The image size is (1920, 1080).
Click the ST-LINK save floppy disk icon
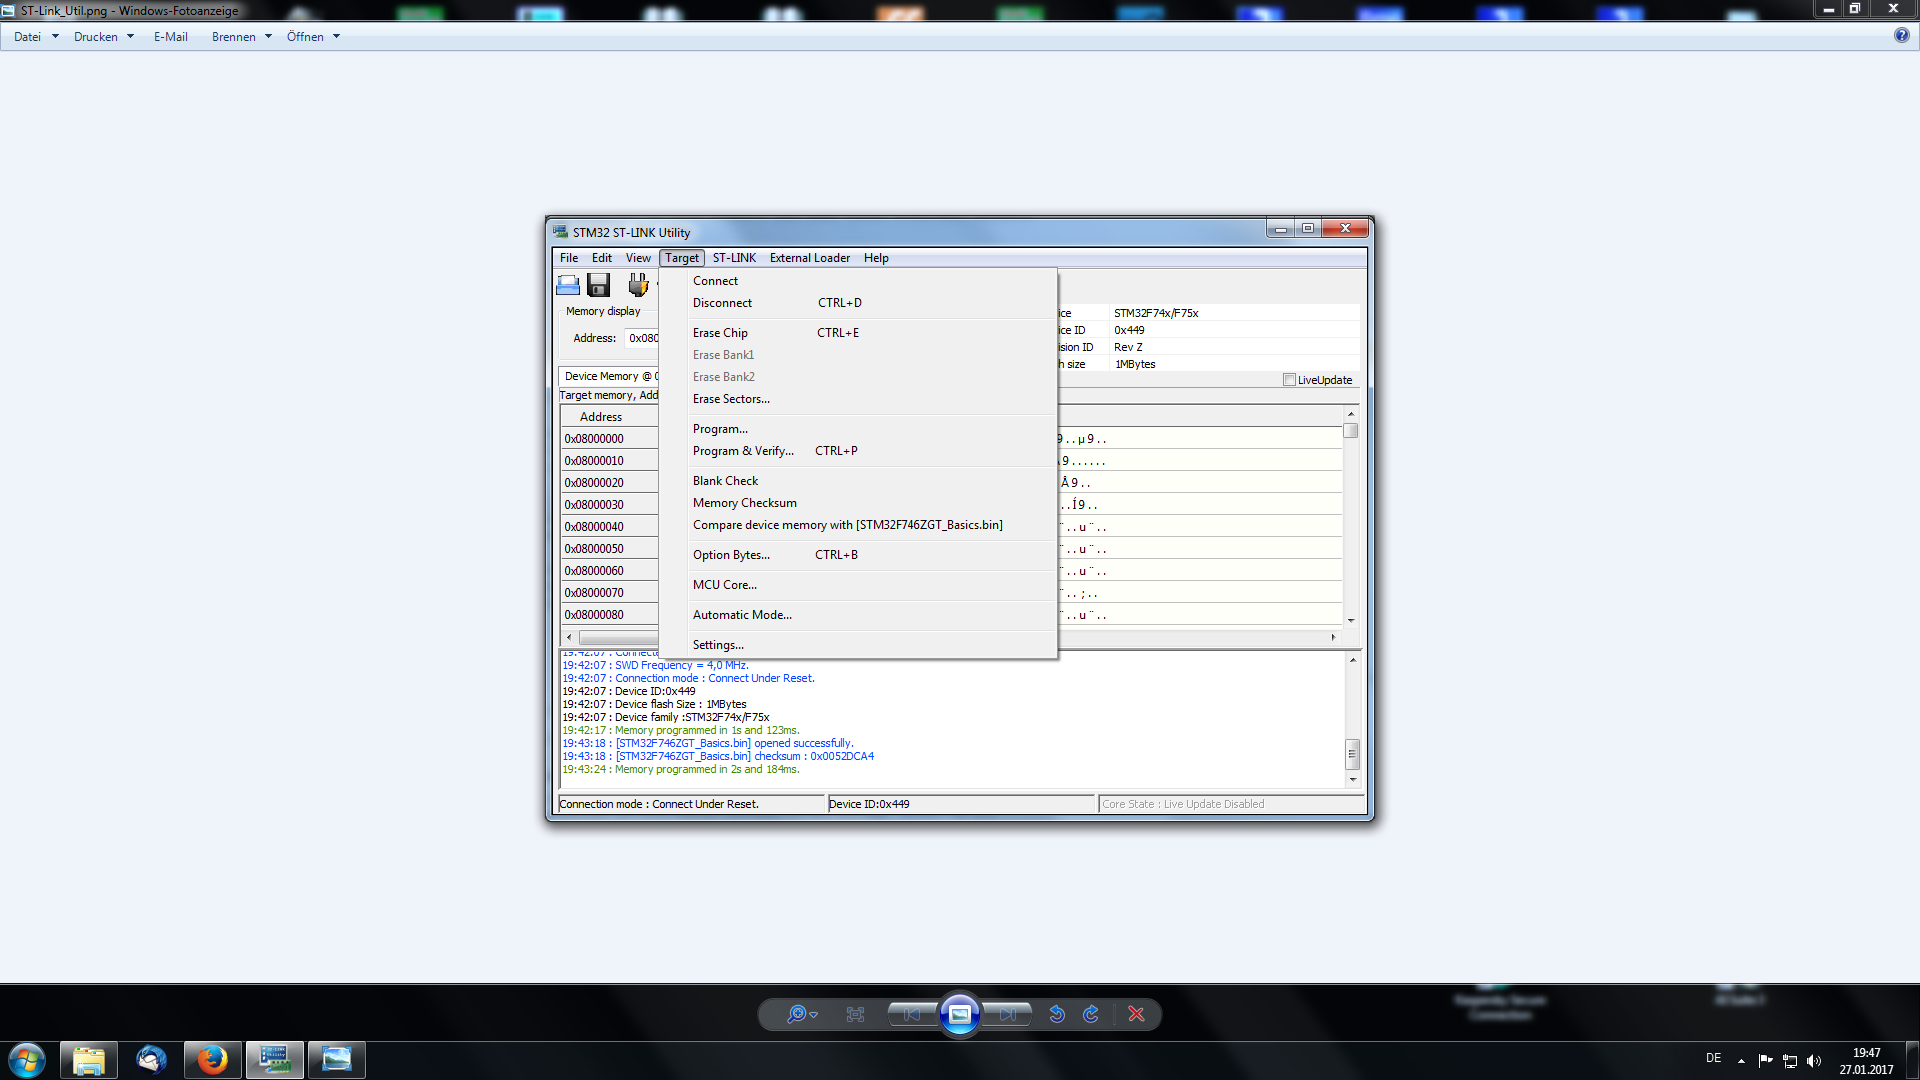point(598,285)
